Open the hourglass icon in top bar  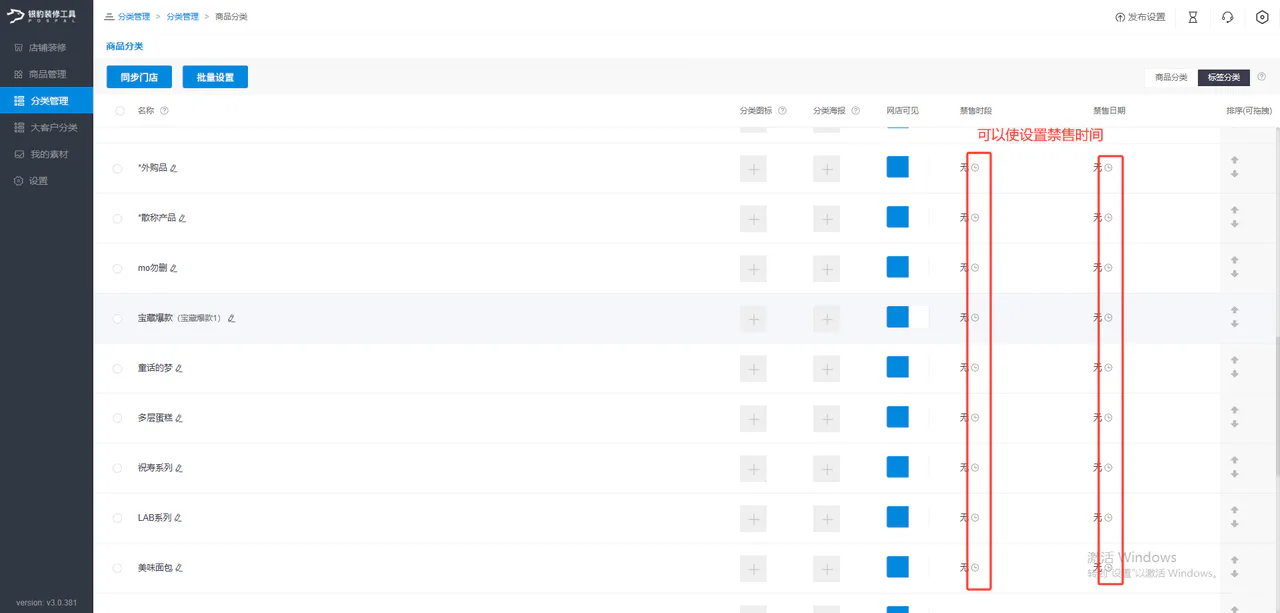point(1192,17)
